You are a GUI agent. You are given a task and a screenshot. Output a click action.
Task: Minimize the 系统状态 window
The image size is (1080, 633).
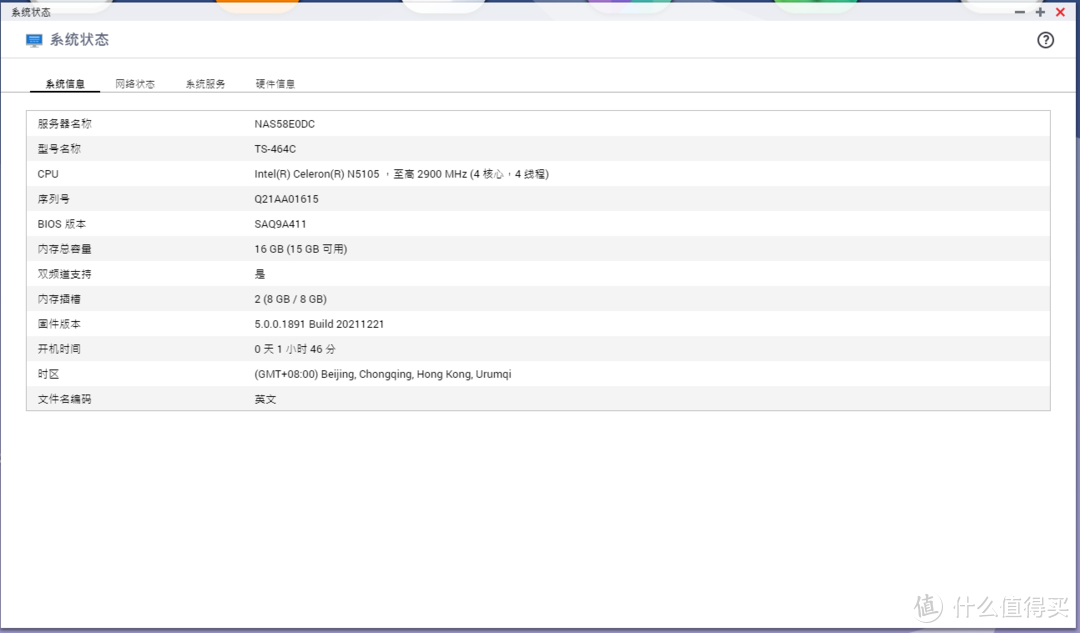click(1019, 12)
